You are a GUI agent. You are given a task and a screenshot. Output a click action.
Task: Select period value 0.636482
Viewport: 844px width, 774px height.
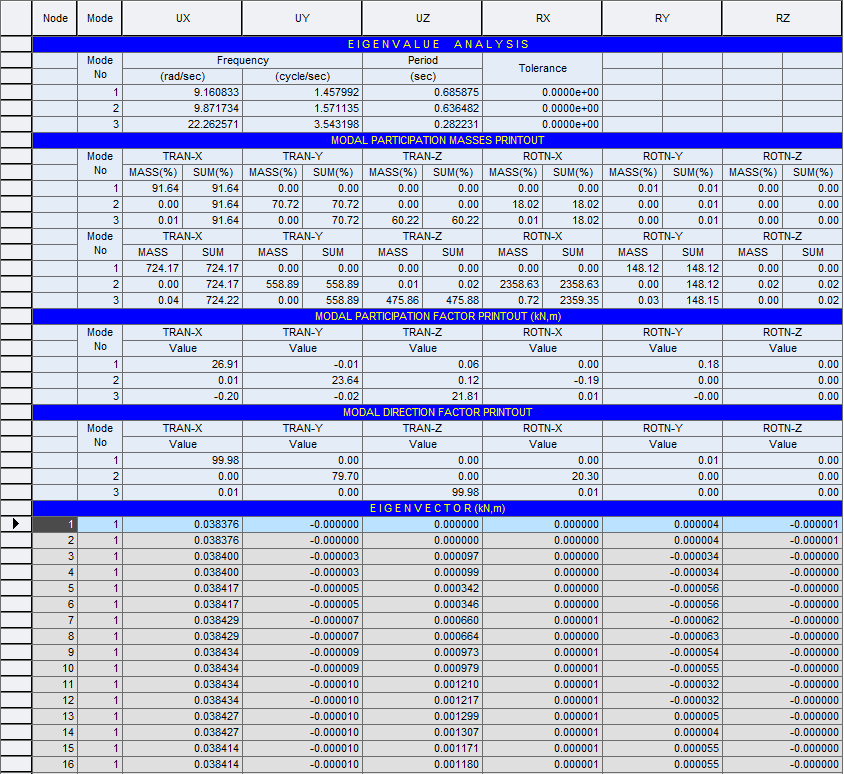(x=423, y=108)
